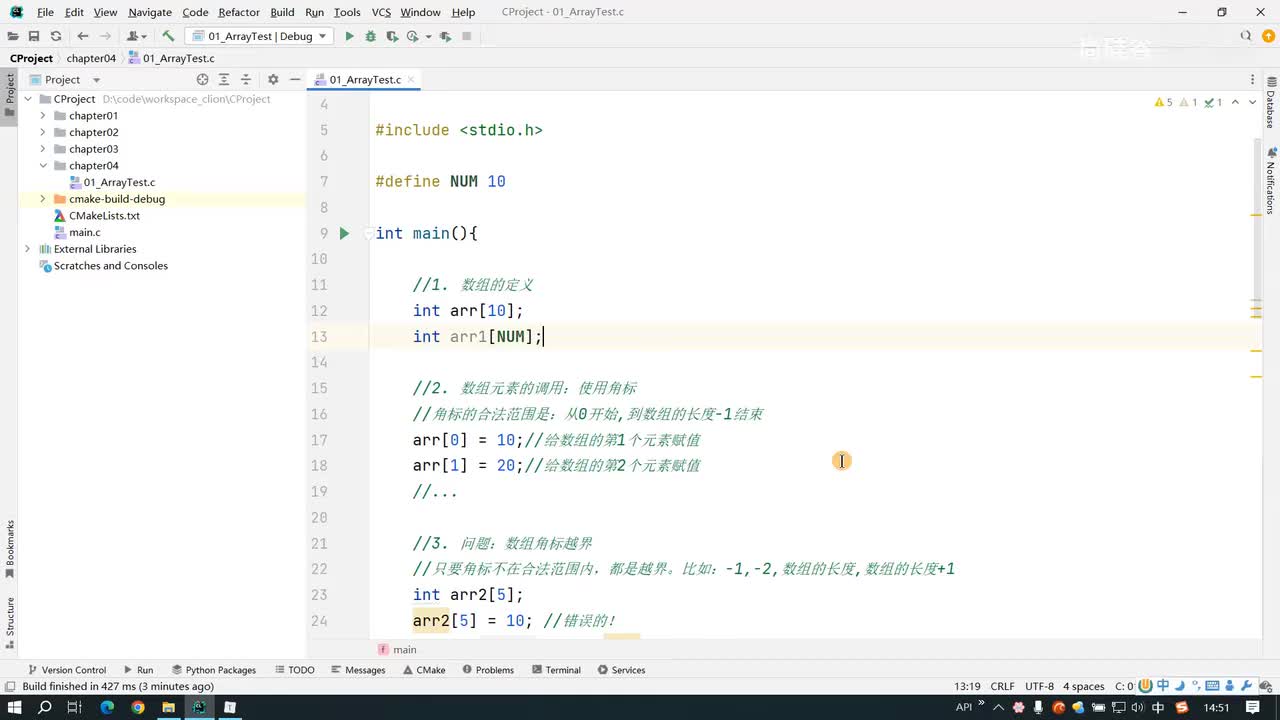
Task: Open the Build menu
Action: [x=282, y=12]
